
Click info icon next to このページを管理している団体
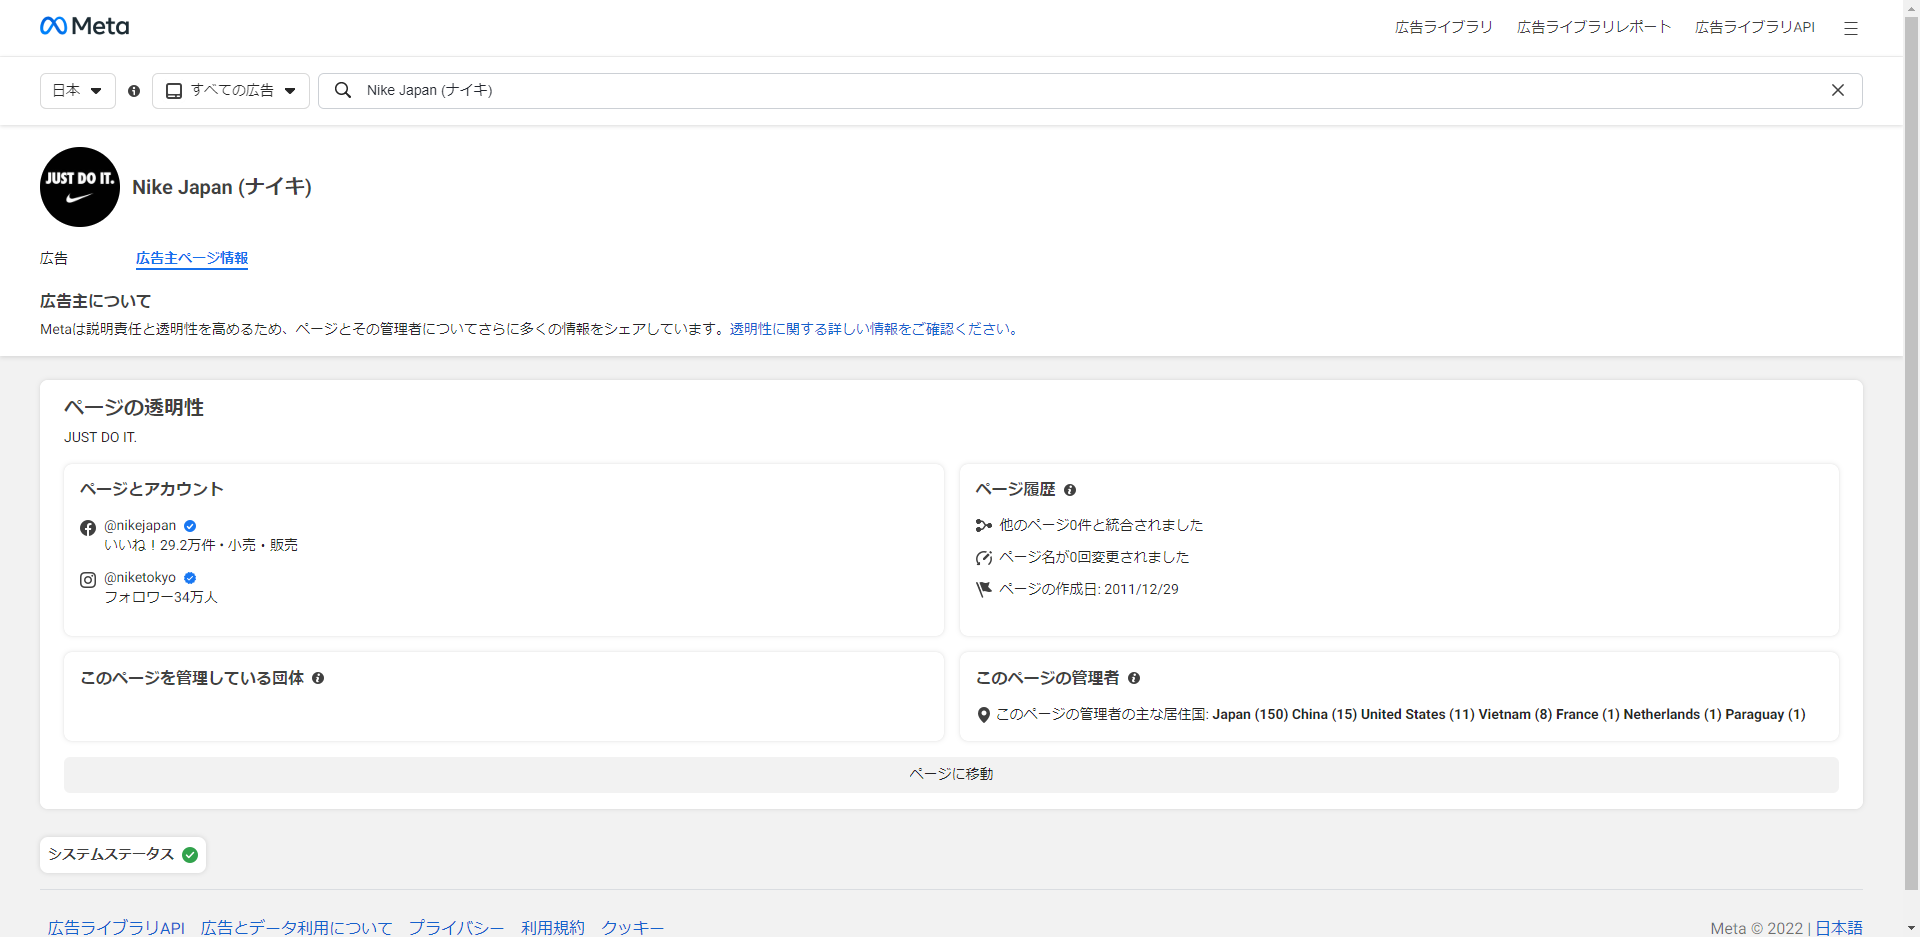[318, 678]
